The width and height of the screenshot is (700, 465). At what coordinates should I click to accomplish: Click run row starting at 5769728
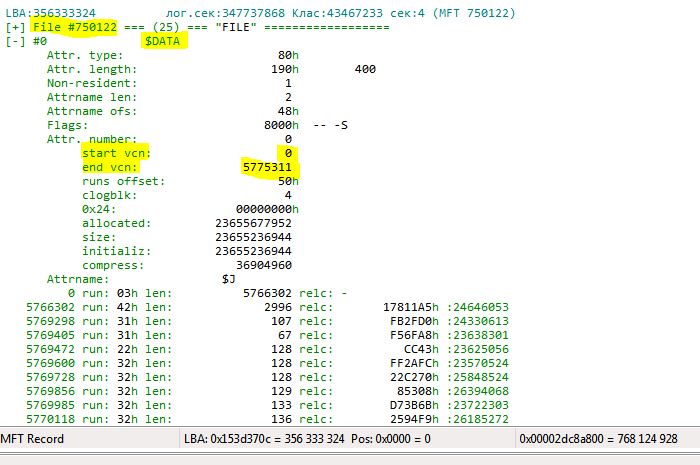pos(267,377)
